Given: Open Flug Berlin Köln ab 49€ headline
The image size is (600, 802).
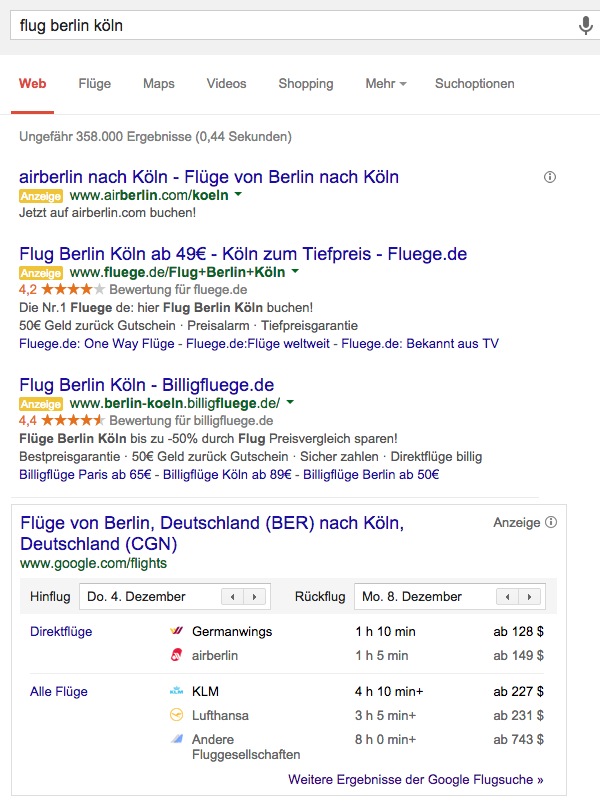Looking at the screenshot, I should point(243,254).
